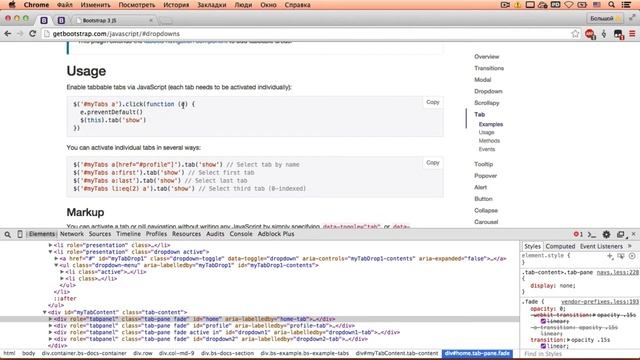This screenshot has width=640, height=360.
Task: Open navs.less:228 source link
Action: pyautogui.click(x=617, y=272)
